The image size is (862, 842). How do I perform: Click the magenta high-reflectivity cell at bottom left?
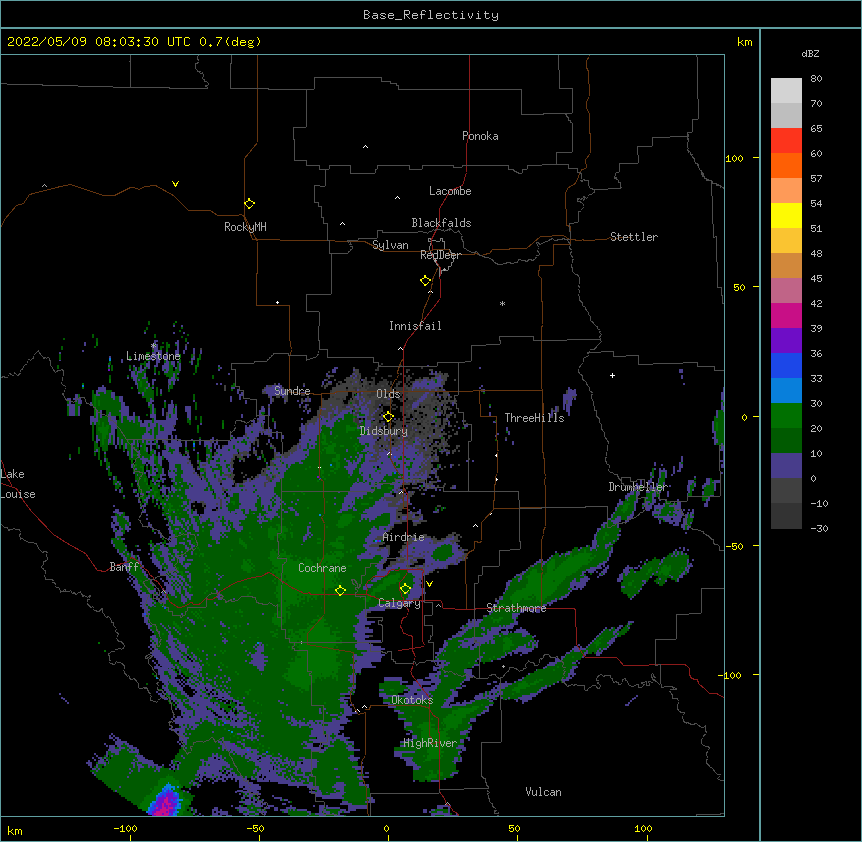(165, 803)
